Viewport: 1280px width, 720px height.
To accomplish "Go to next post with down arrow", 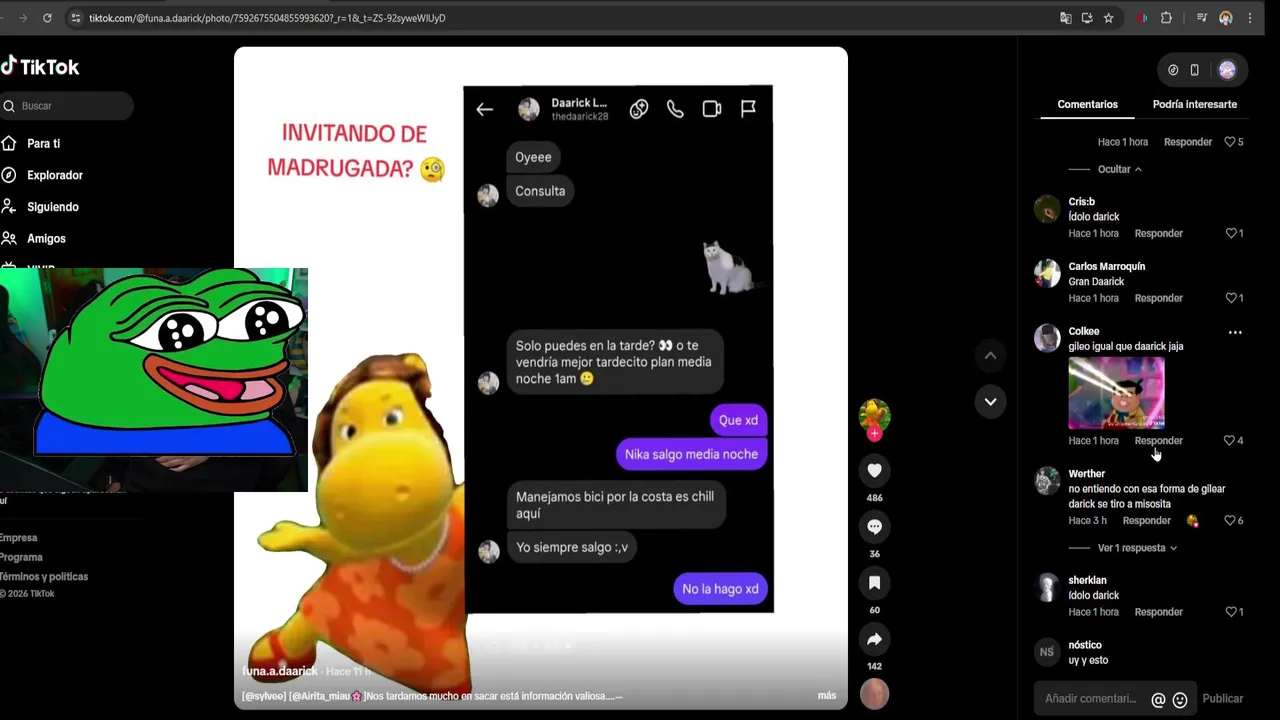I will coord(990,401).
